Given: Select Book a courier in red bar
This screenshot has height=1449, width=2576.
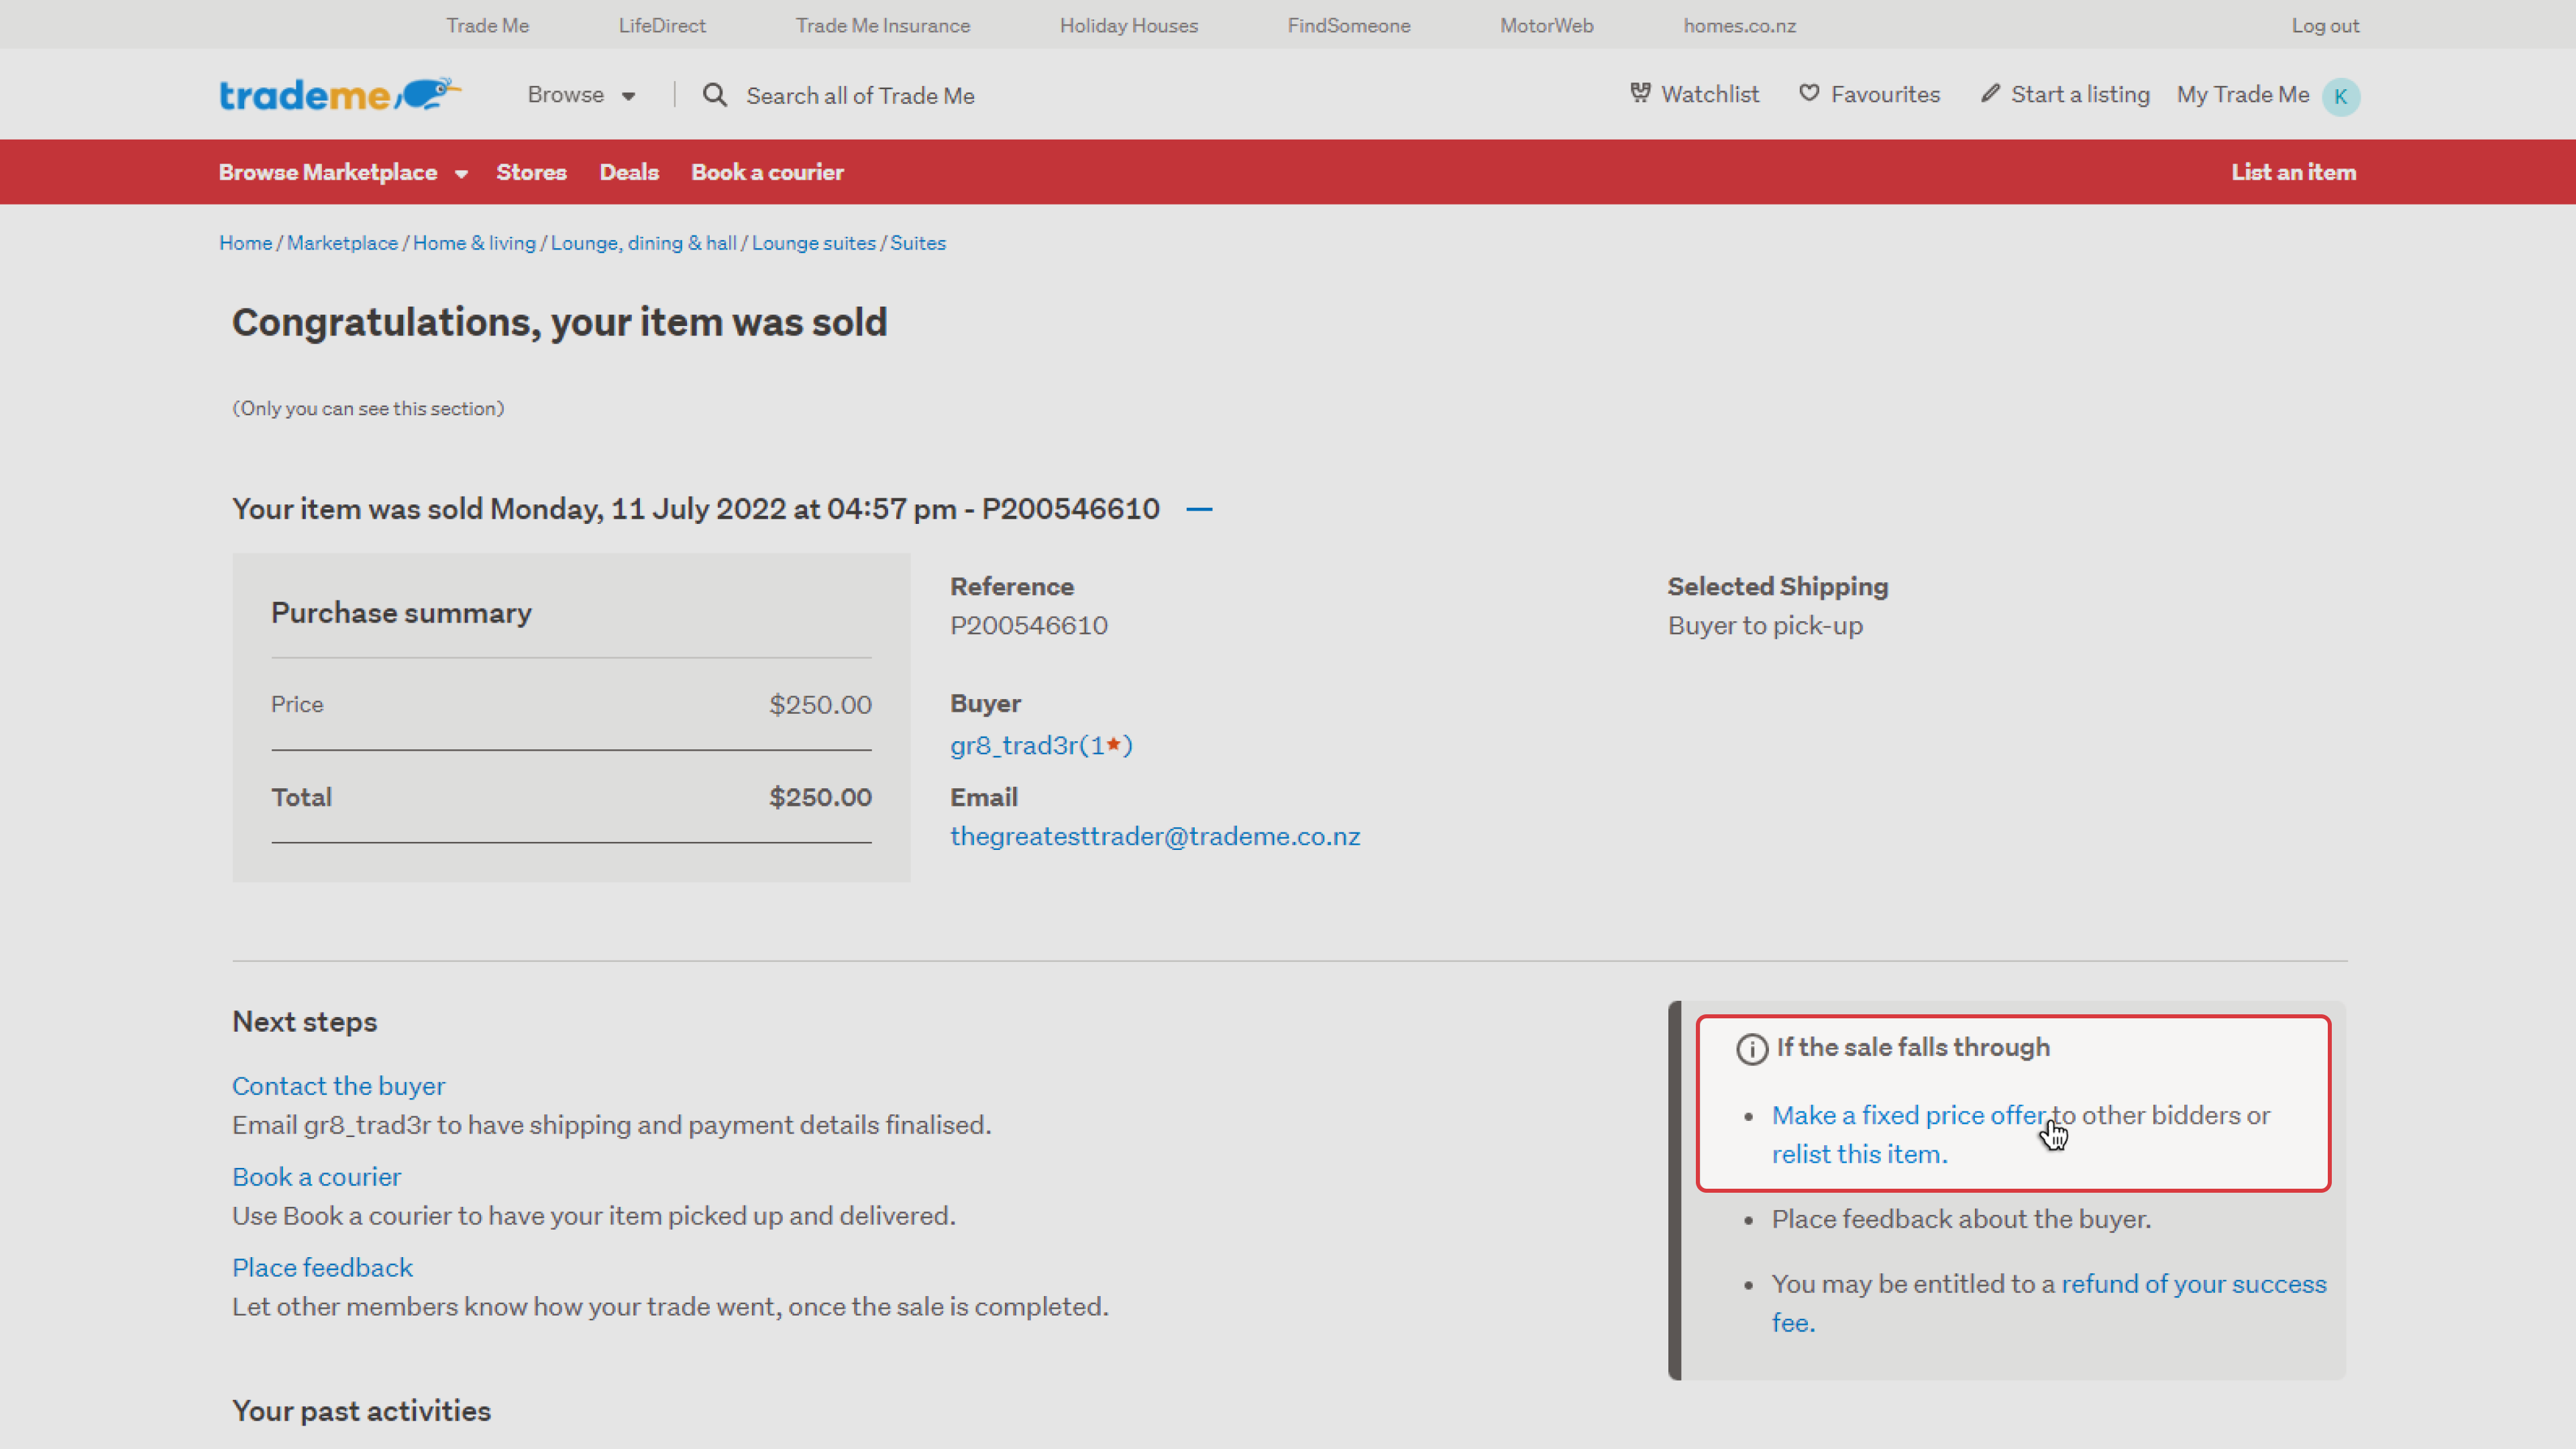Looking at the screenshot, I should 767,172.
